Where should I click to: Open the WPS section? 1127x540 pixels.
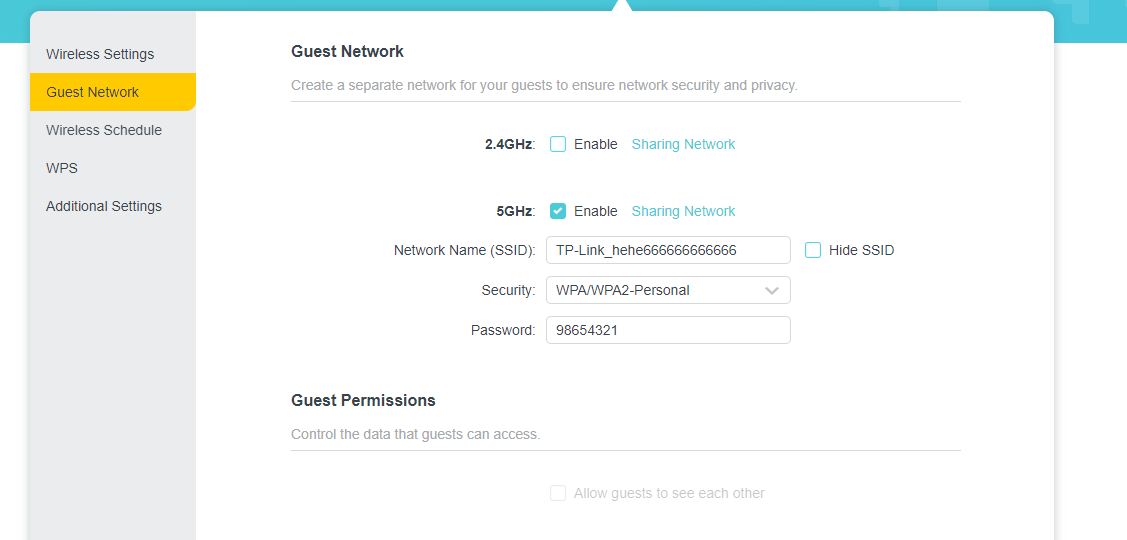62,168
